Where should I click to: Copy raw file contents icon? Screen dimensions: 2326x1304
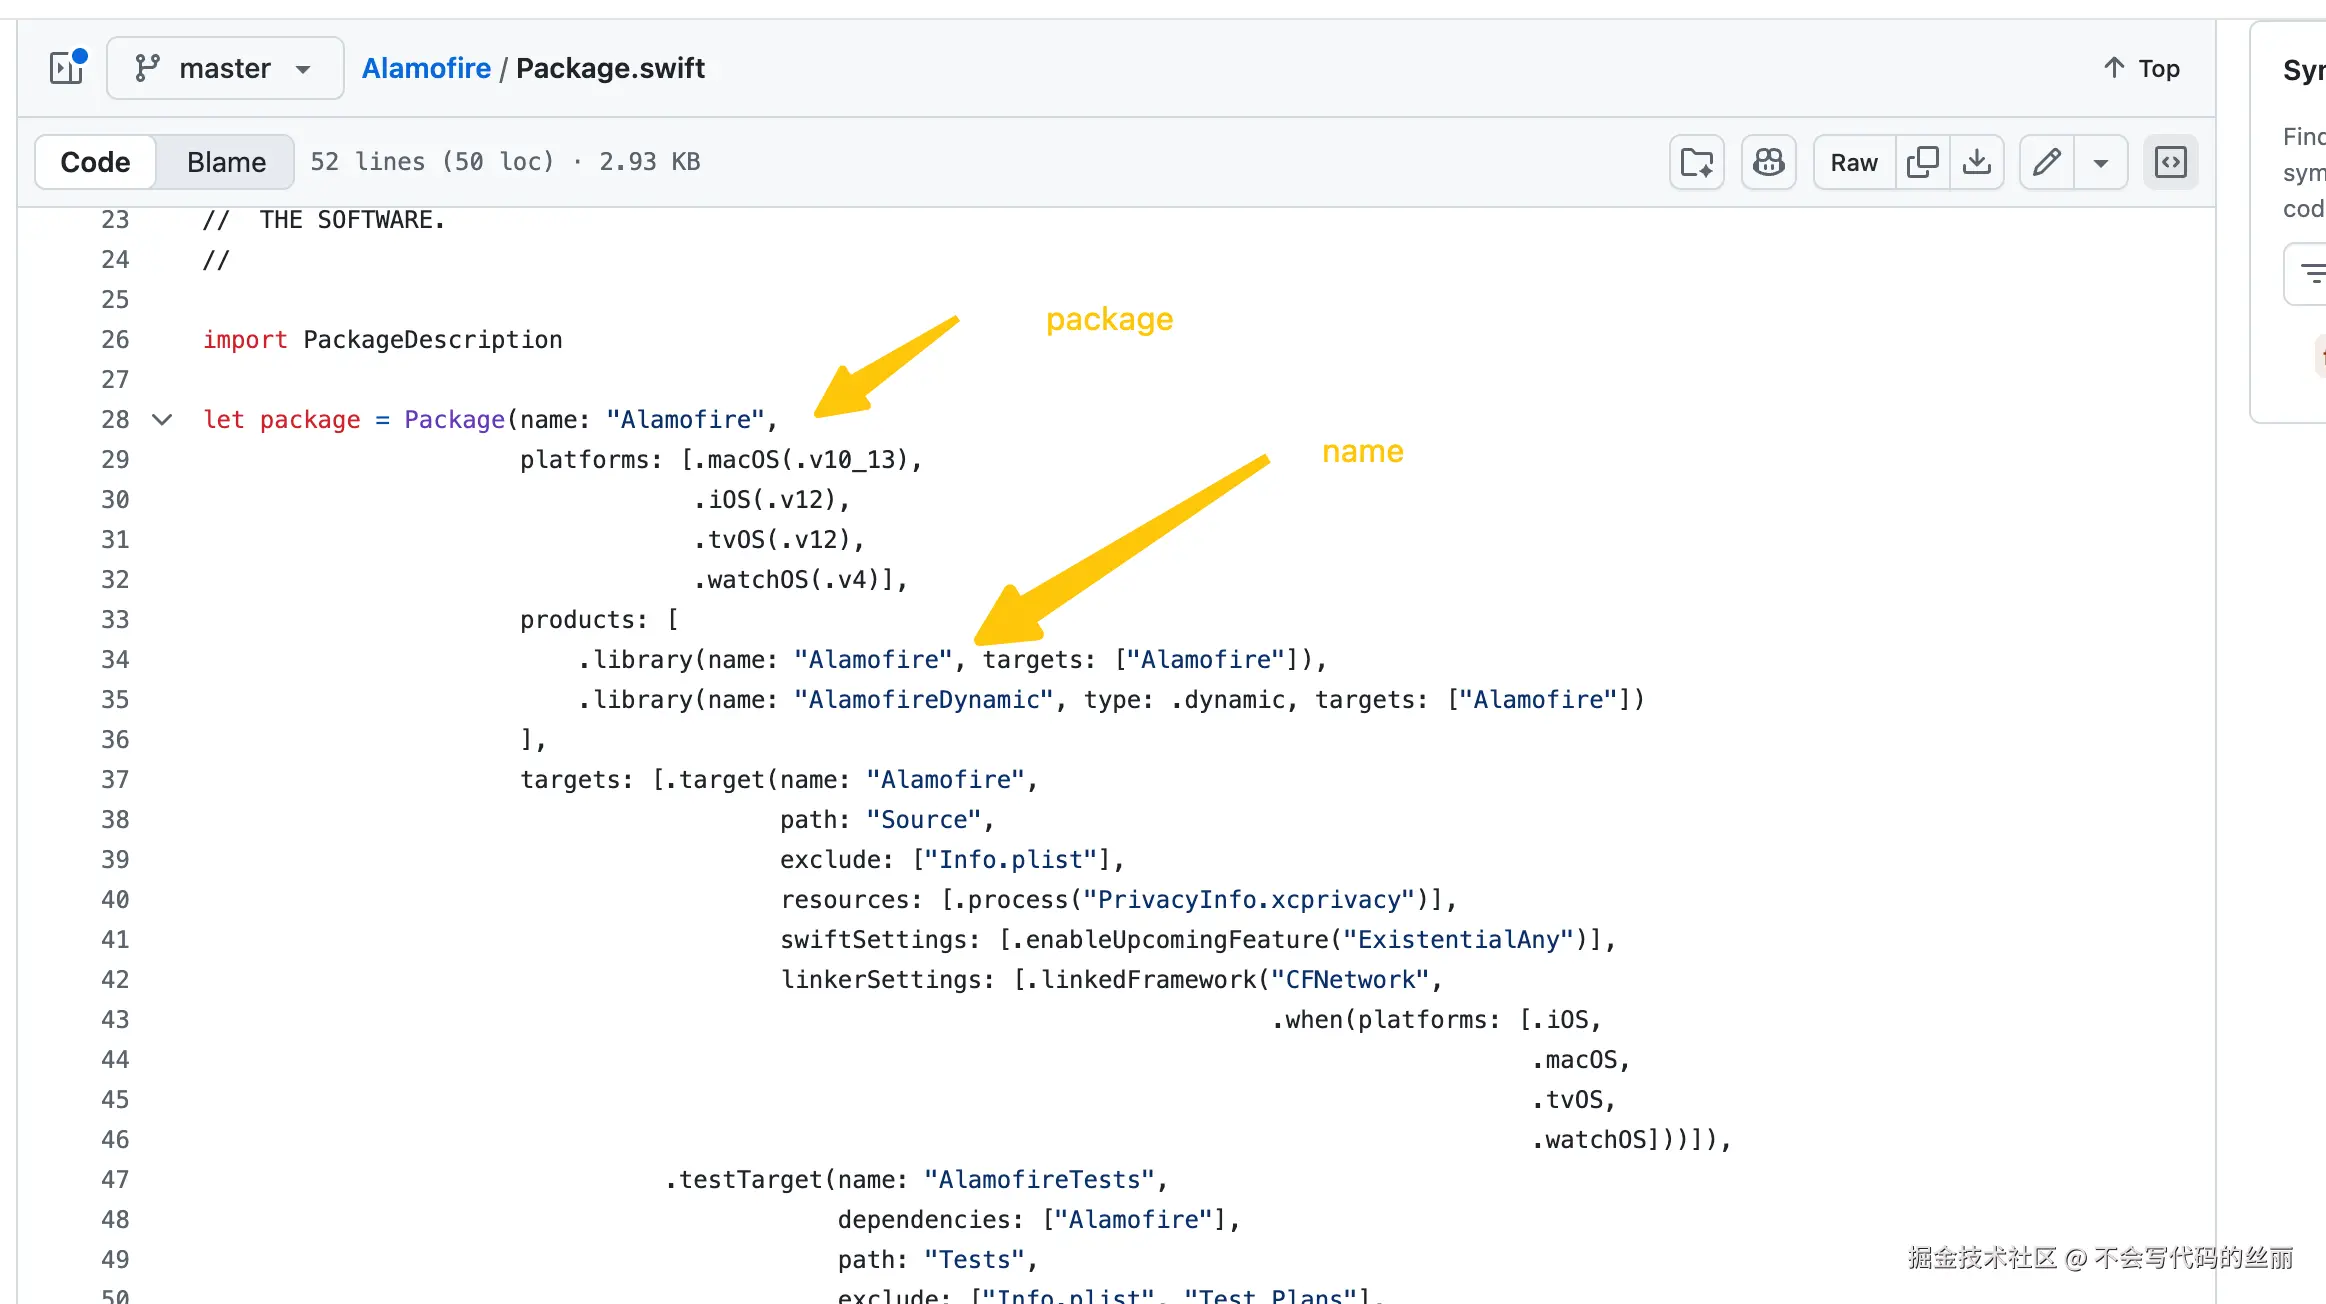pos(1922,162)
